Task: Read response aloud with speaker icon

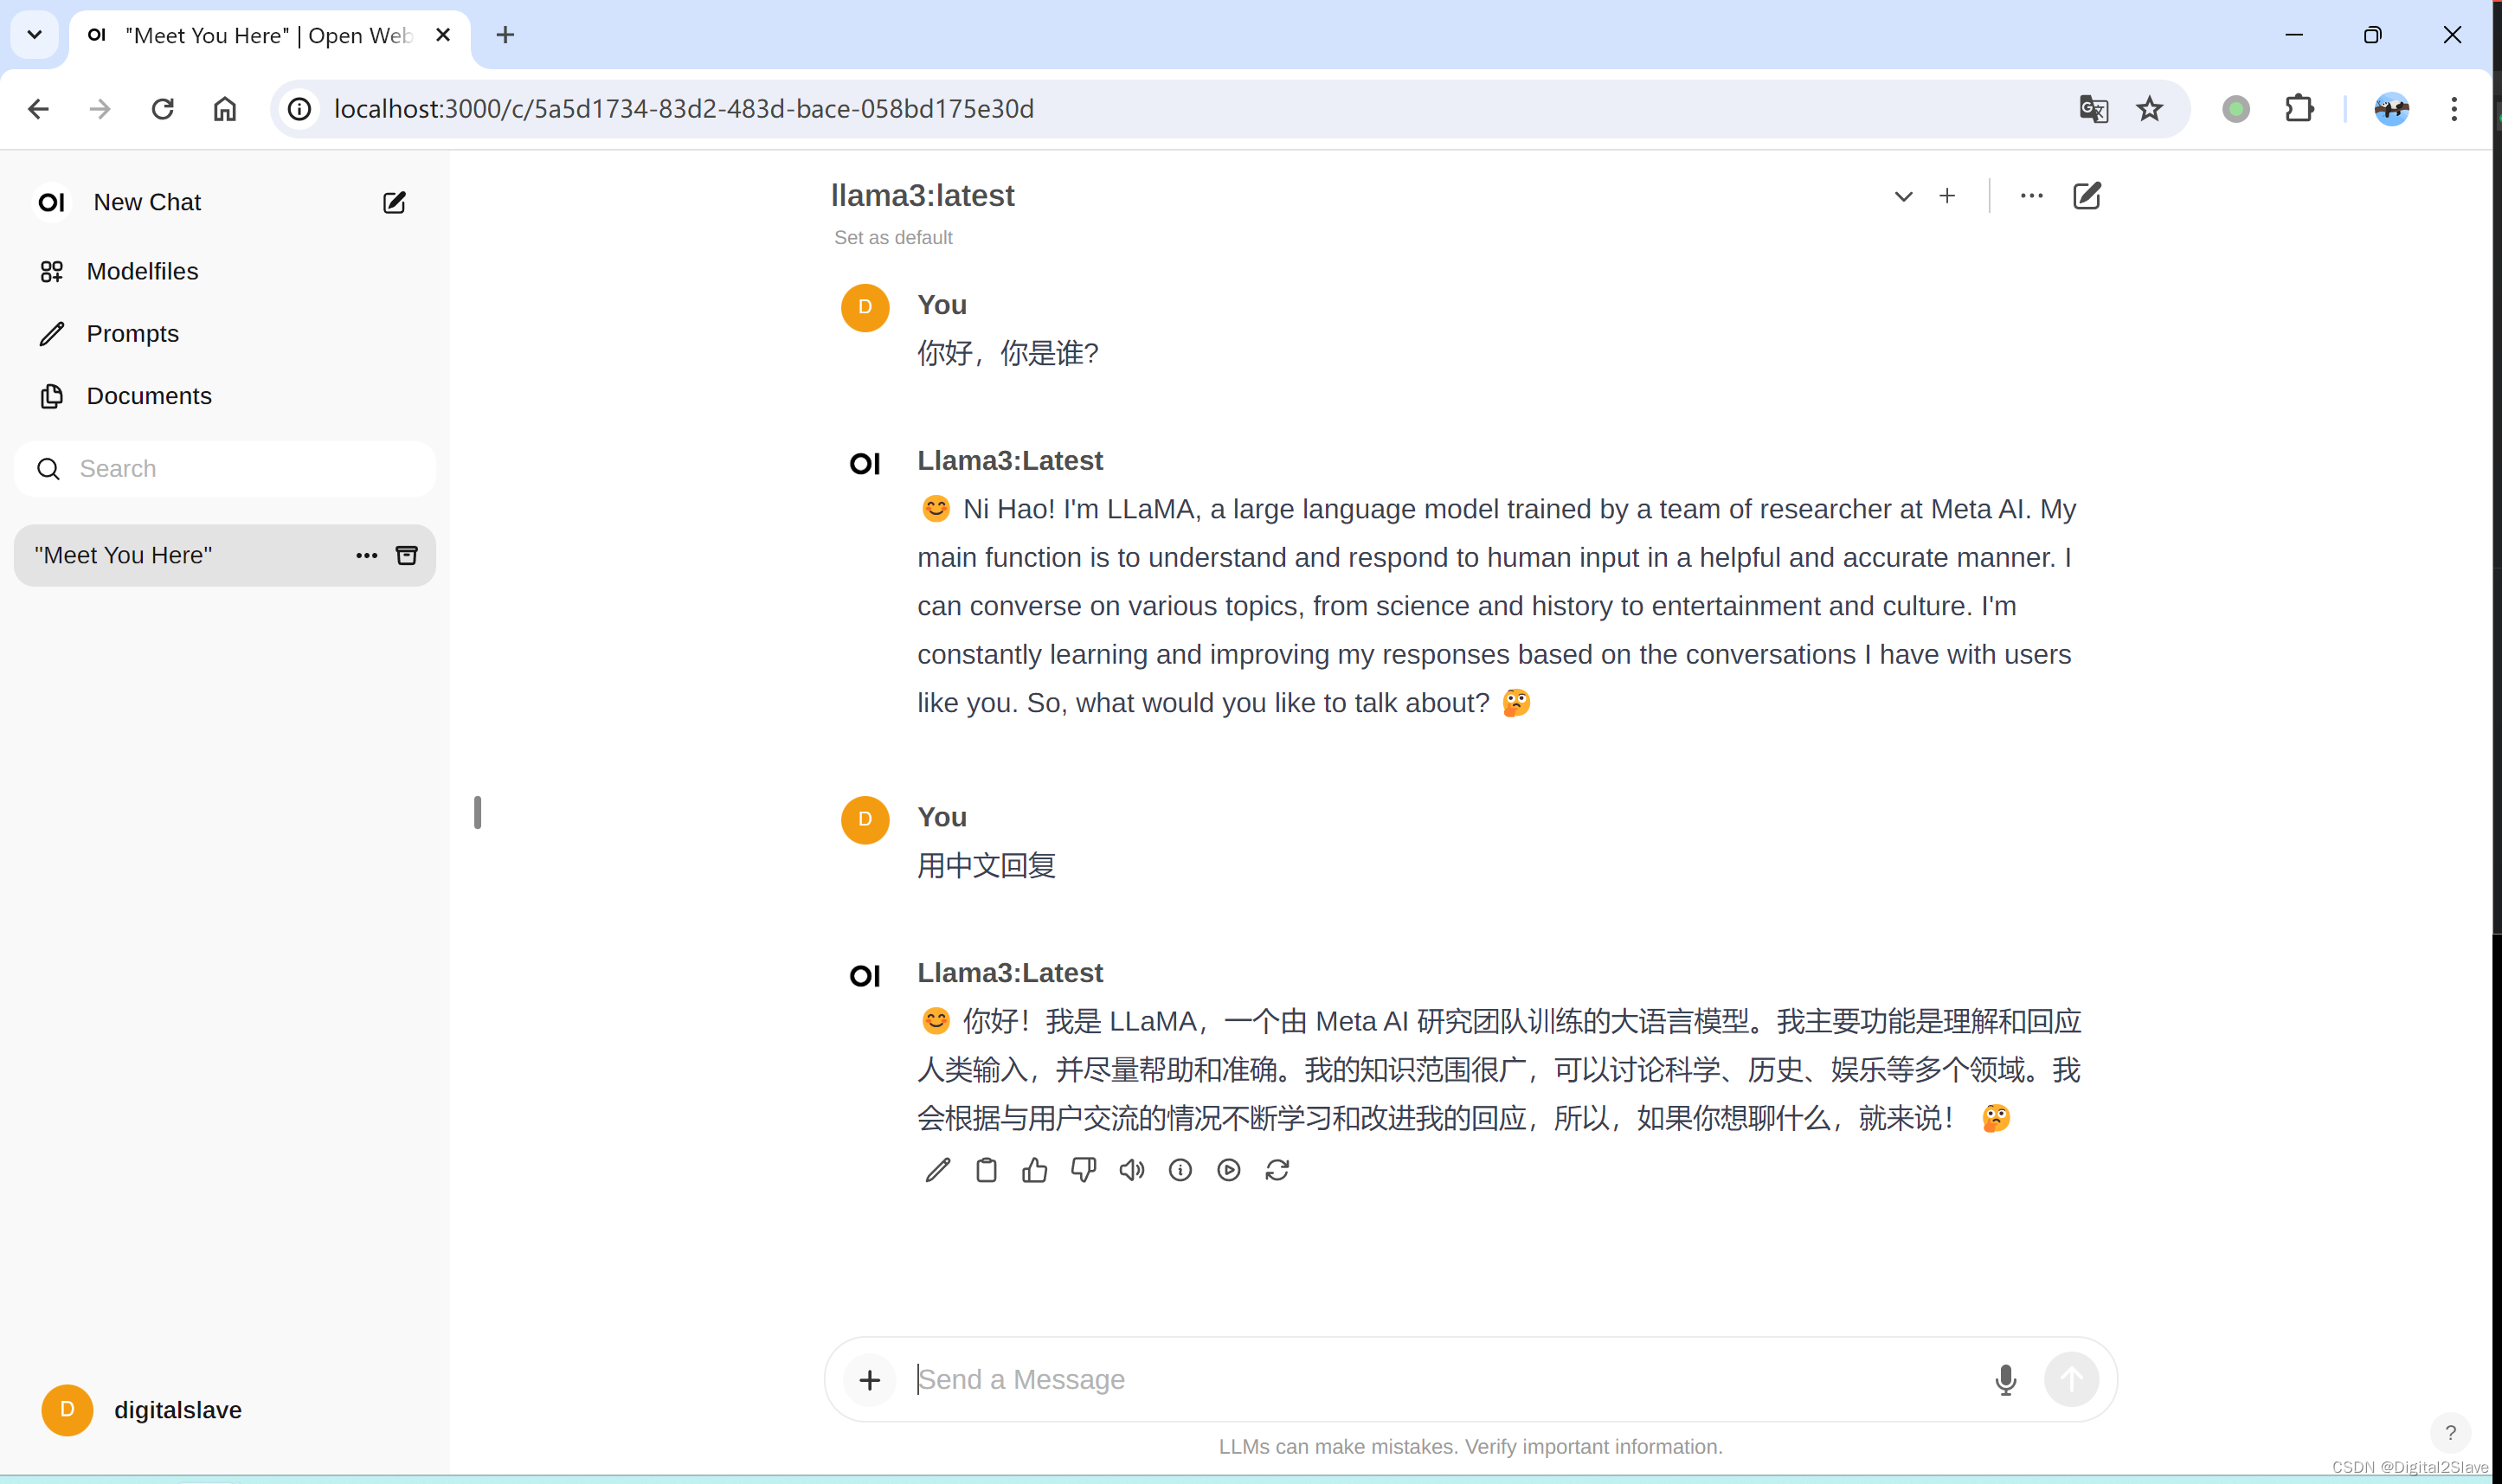Action: (x=1131, y=1170)
